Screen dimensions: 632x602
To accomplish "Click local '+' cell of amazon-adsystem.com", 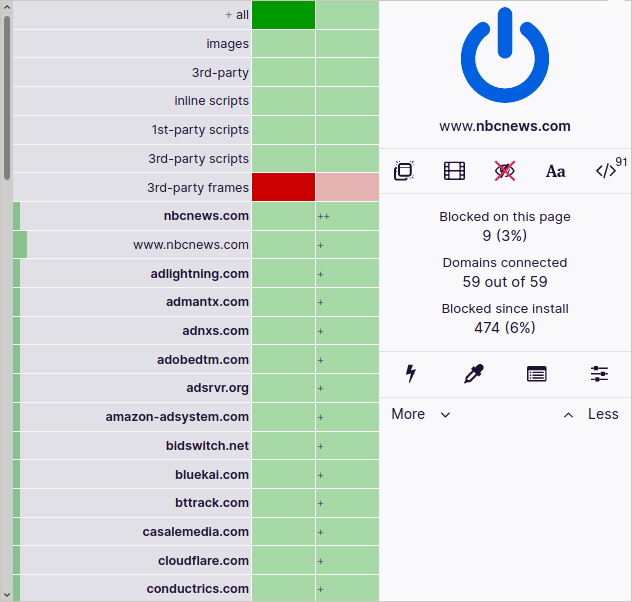I will coord(347,417).
